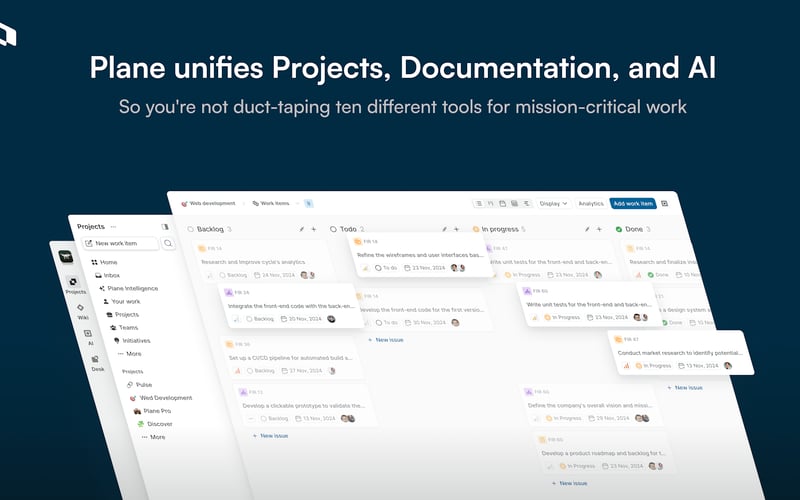Switch to kanban board layout icon
The height and width of the screenshot is (500, 800).
pyautogui.click(x=490, y=203)
